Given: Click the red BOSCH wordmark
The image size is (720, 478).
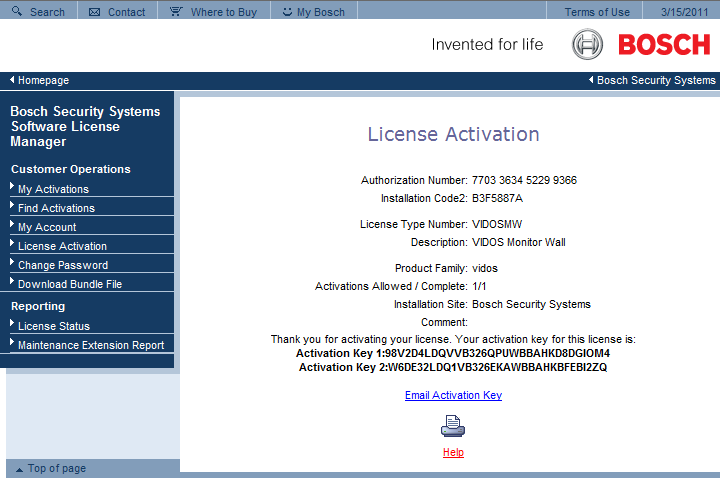Looking at the screenshot, I should pyautogui.click(x=664, y=45).
